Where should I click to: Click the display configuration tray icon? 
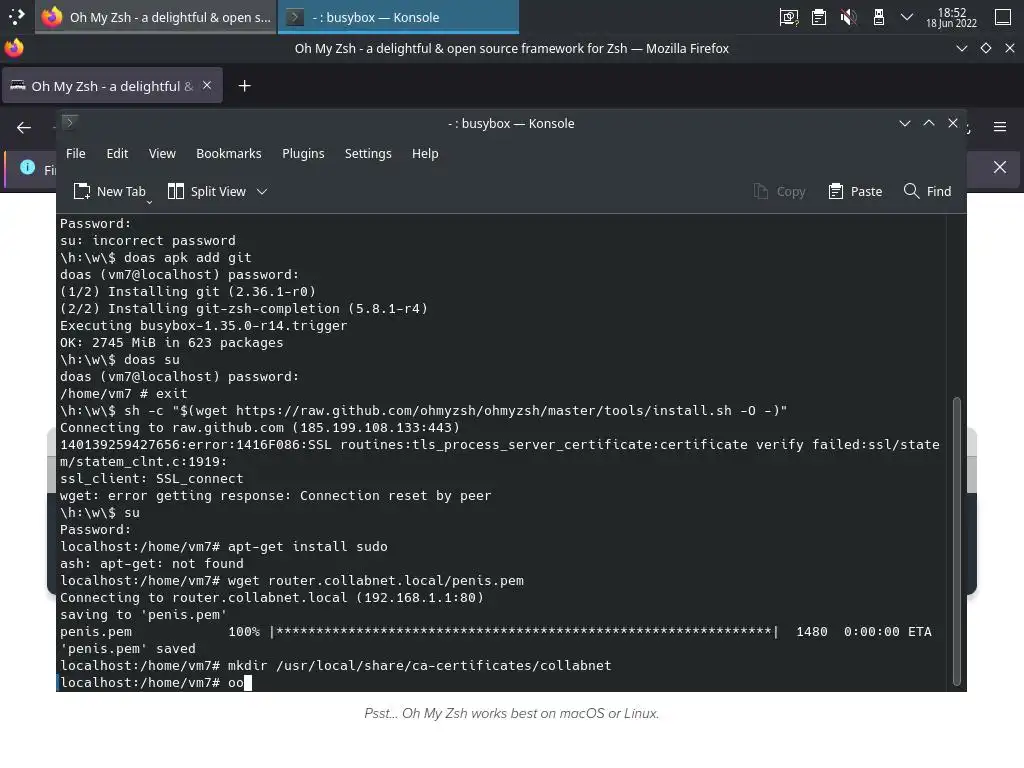click(x=789, y=17)
